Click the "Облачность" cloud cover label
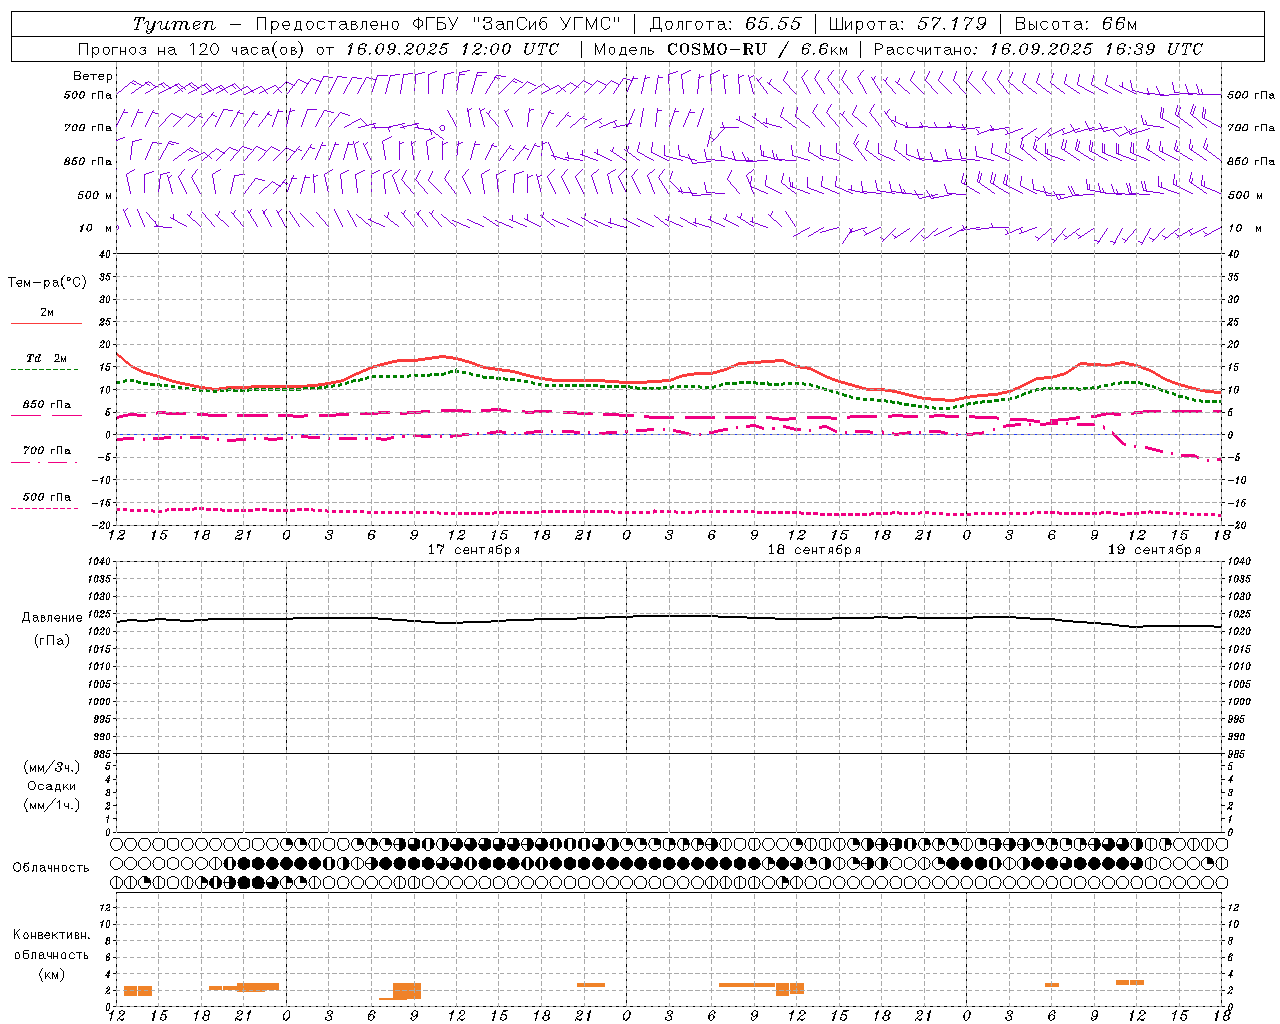 pos(51,868)
